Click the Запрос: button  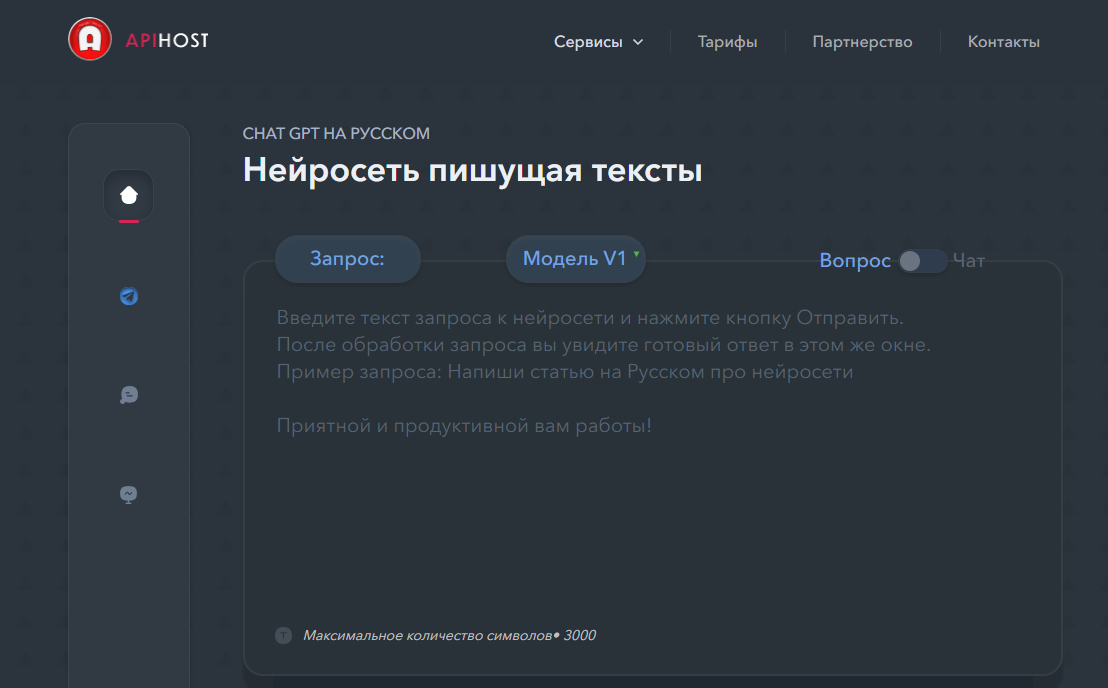pyautogui.click(x=347, y=259)
